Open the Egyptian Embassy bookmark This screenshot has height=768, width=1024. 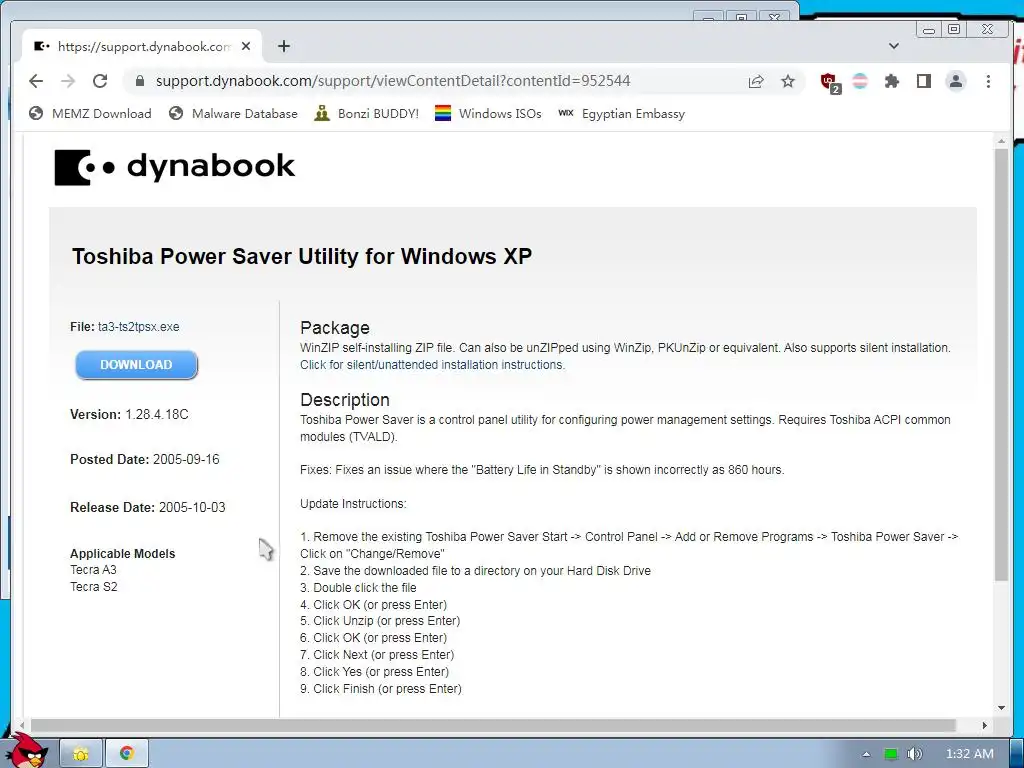pos(621,114)
